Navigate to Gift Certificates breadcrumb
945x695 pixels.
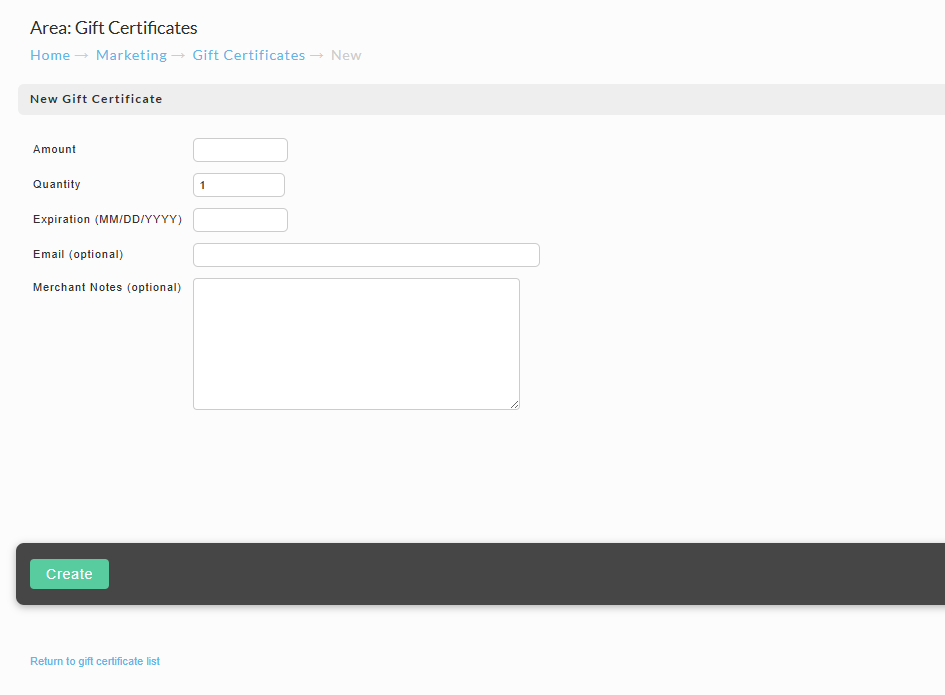coord(249,55)
